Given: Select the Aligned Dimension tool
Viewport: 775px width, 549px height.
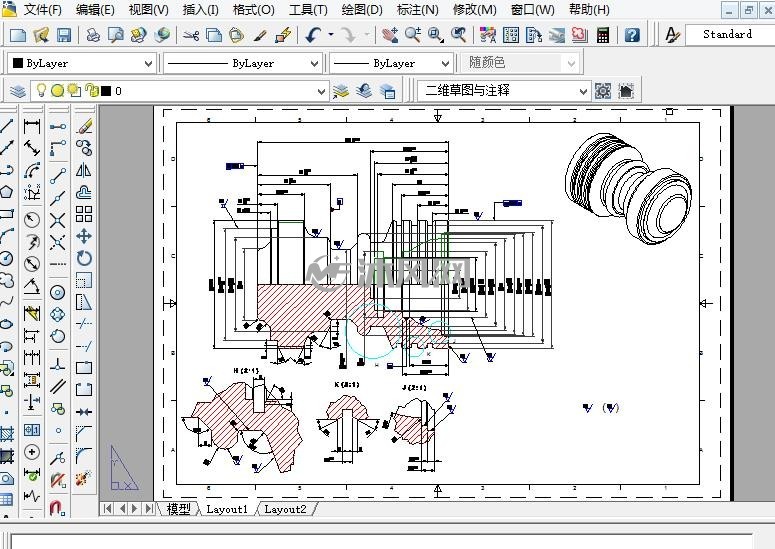Looking at the screenshot, I should 32,148.
